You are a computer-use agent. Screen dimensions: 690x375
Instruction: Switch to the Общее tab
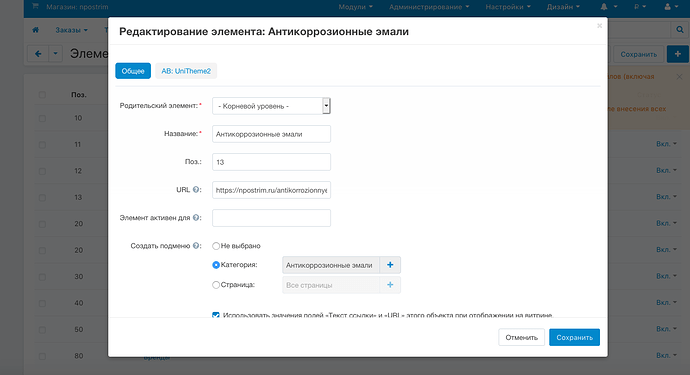click(x=133, y=71)
